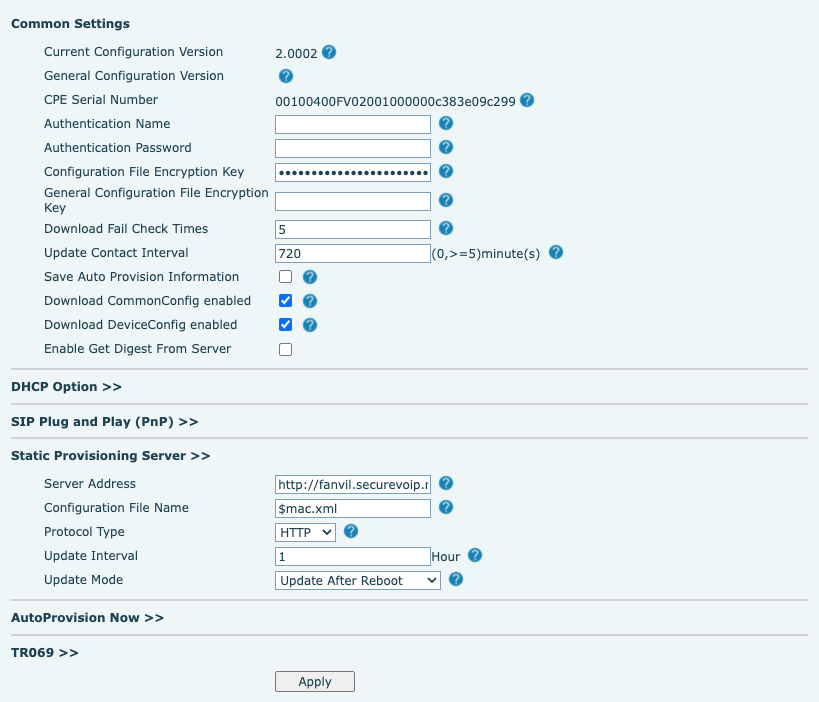
Task: Click help icon for Authentication Password
Action: coord(446,147)
